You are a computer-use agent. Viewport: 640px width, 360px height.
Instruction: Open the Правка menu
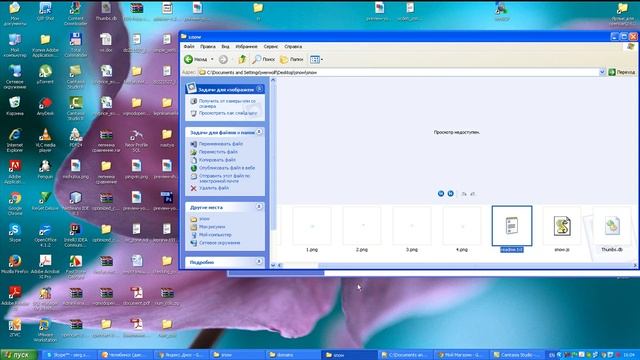[208, 47]
